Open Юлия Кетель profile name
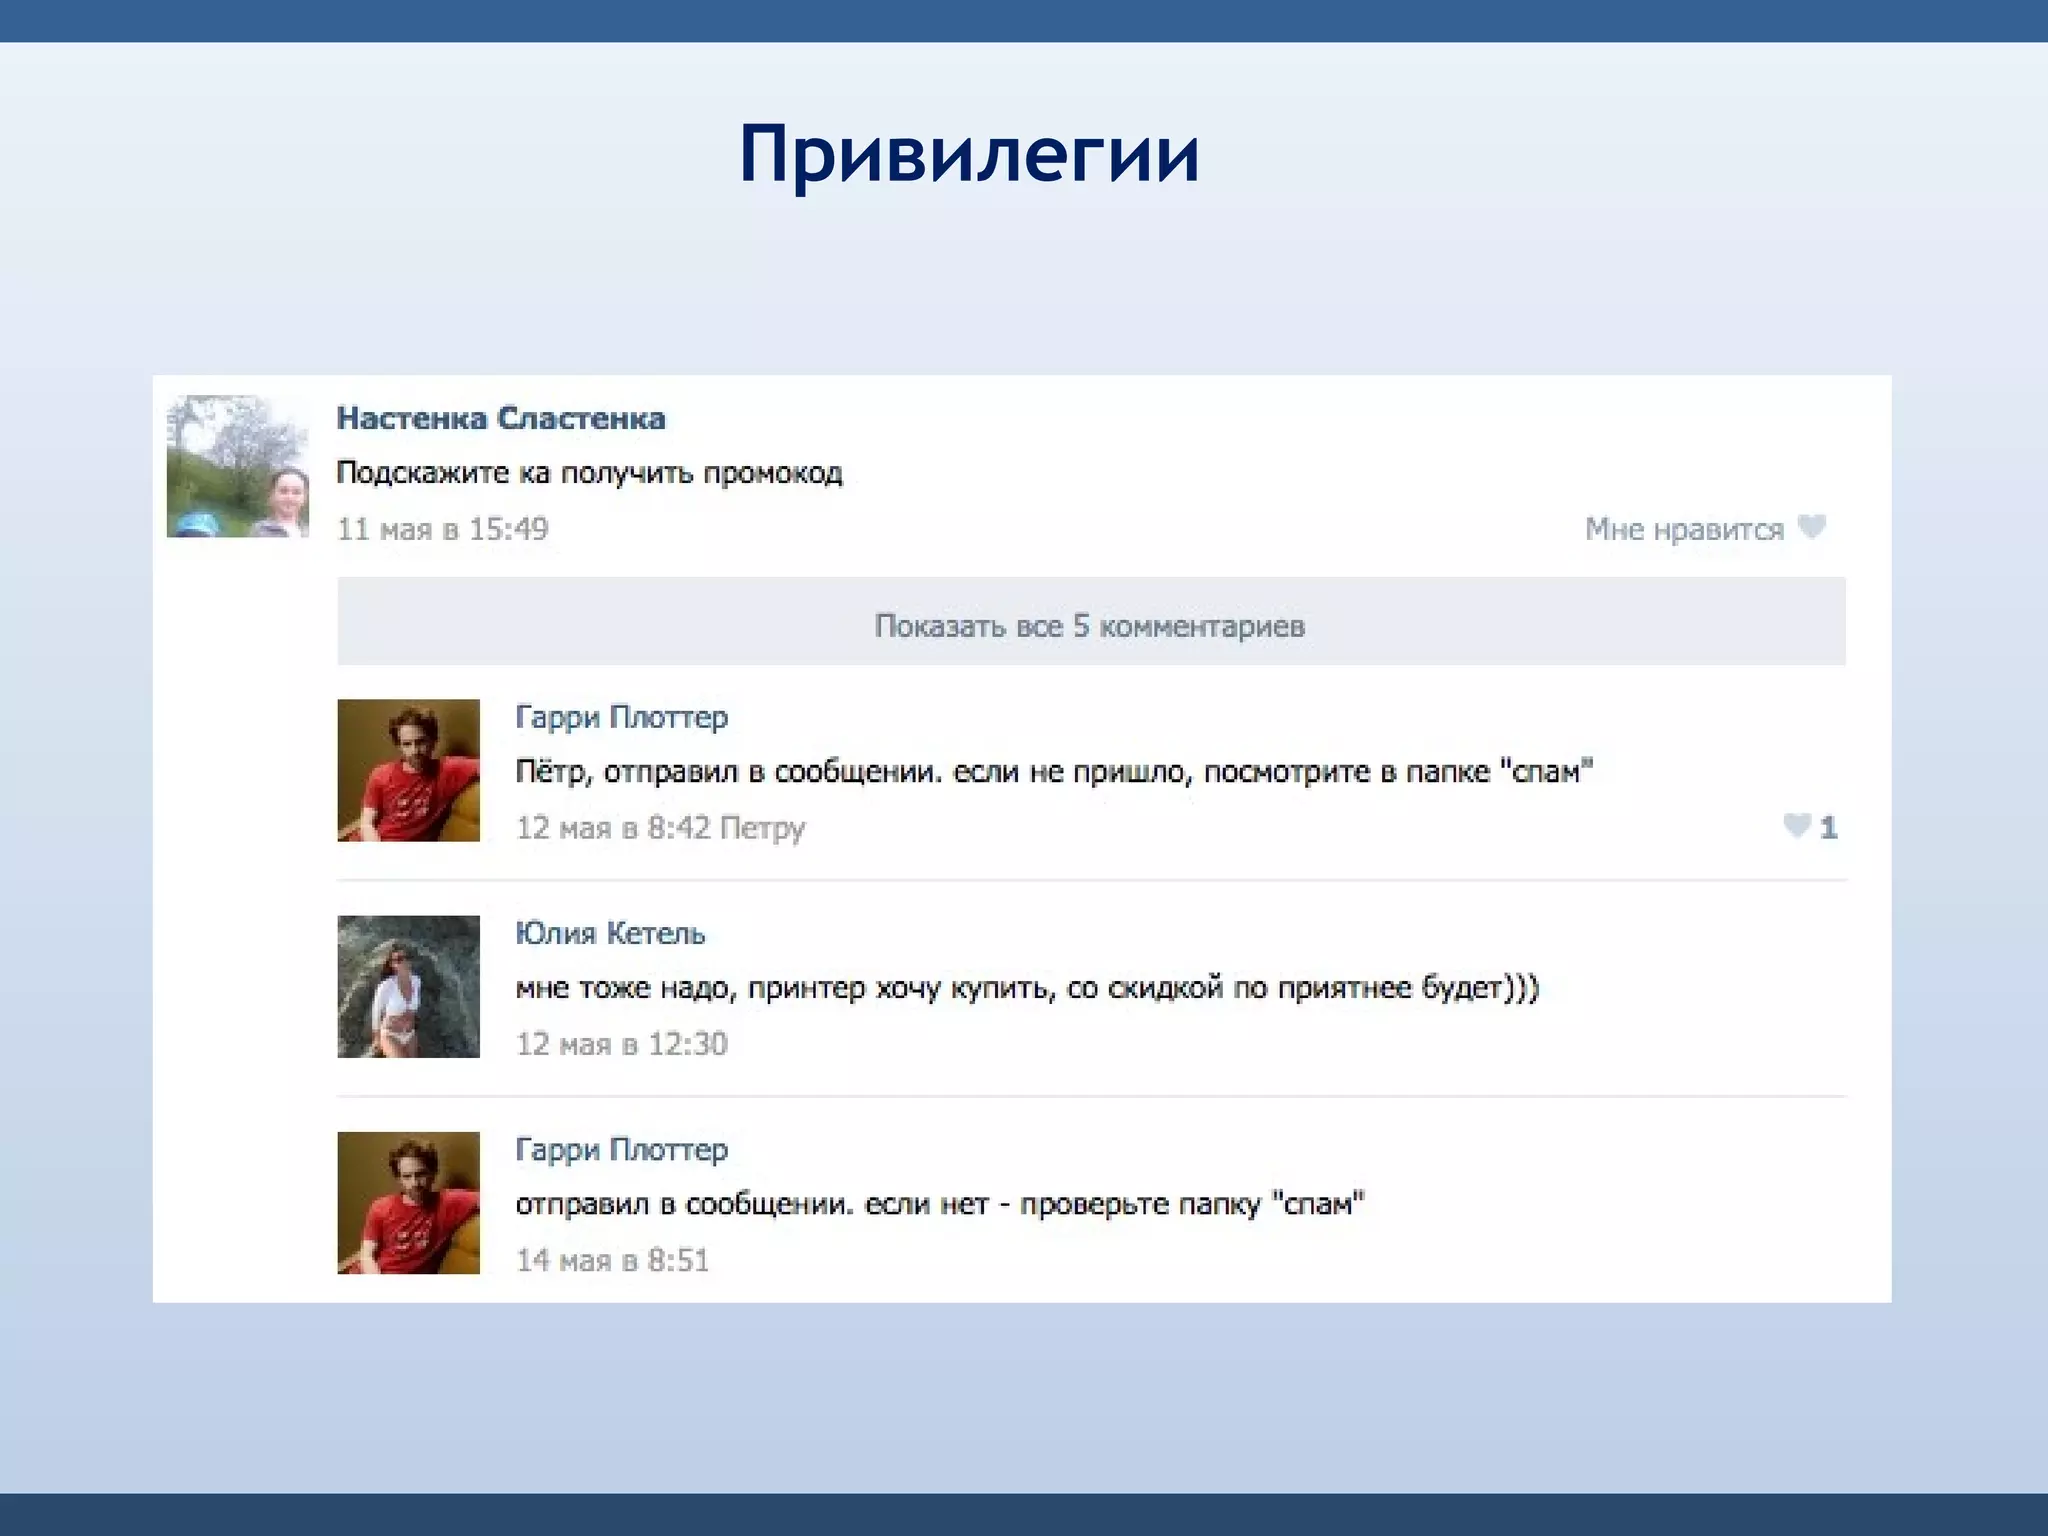Image resolution: width=2048 pixels, height=1536 pixels. pyautogui.click(x=610, y=933)
